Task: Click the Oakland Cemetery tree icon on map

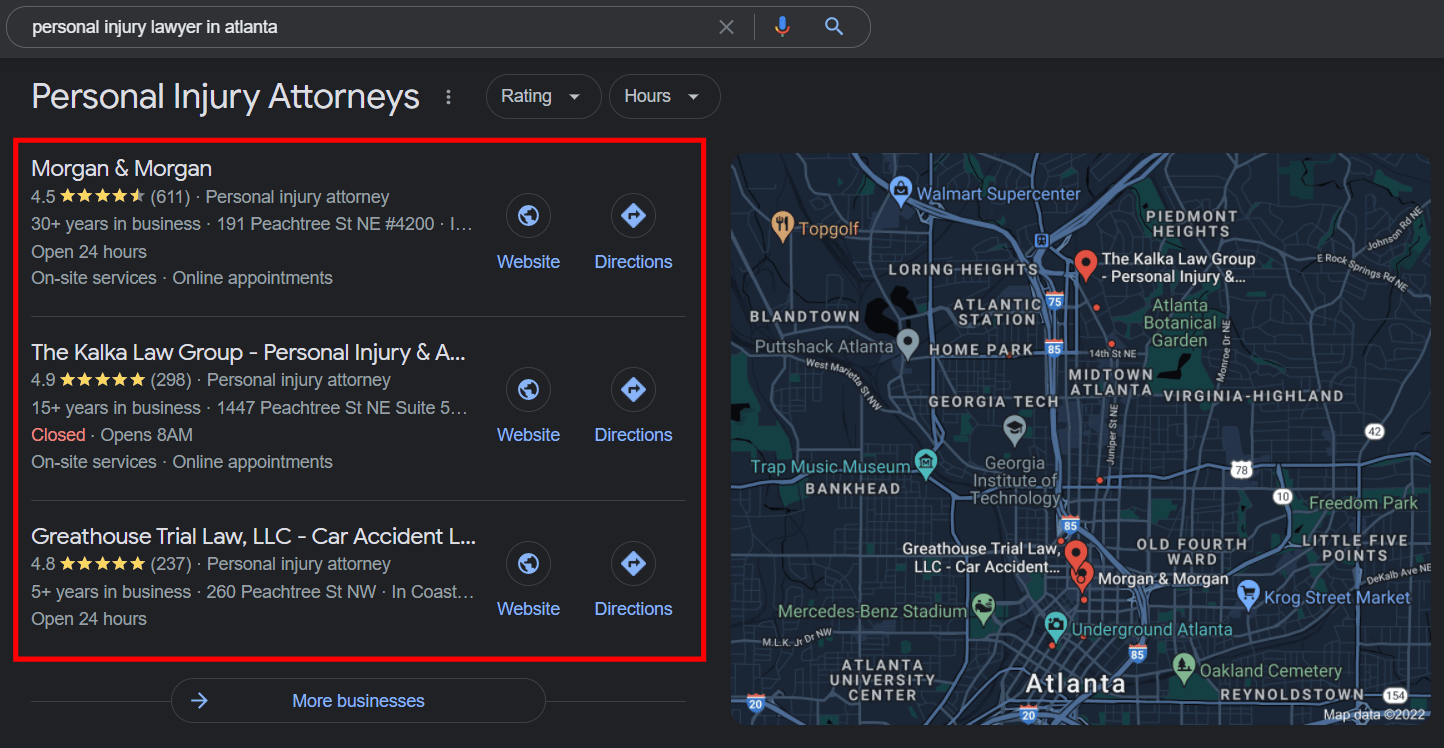Action: tap(1184, 666)
